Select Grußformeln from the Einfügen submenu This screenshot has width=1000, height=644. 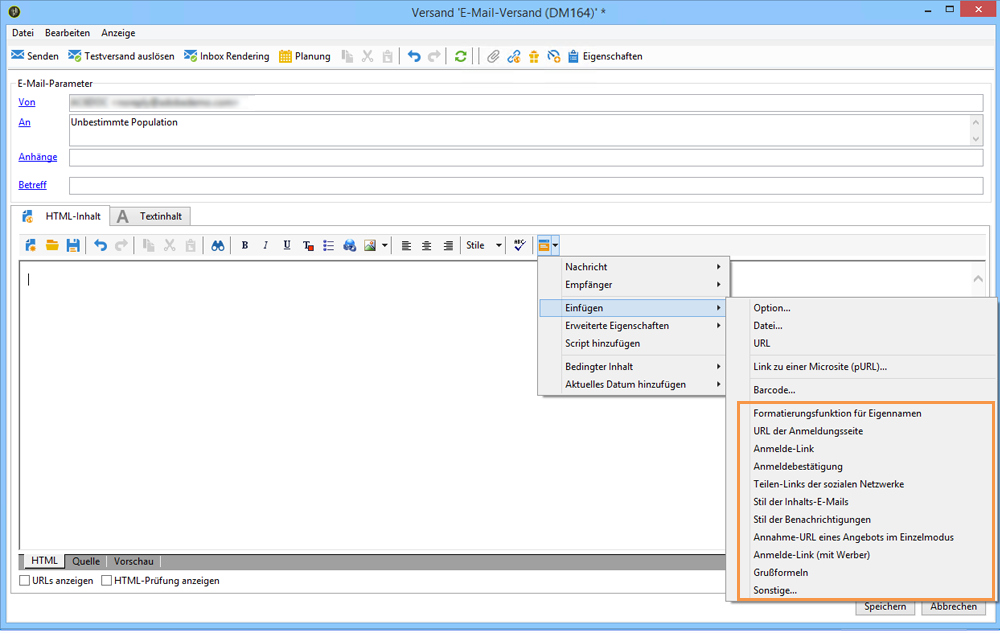click(x=780, y=573)
